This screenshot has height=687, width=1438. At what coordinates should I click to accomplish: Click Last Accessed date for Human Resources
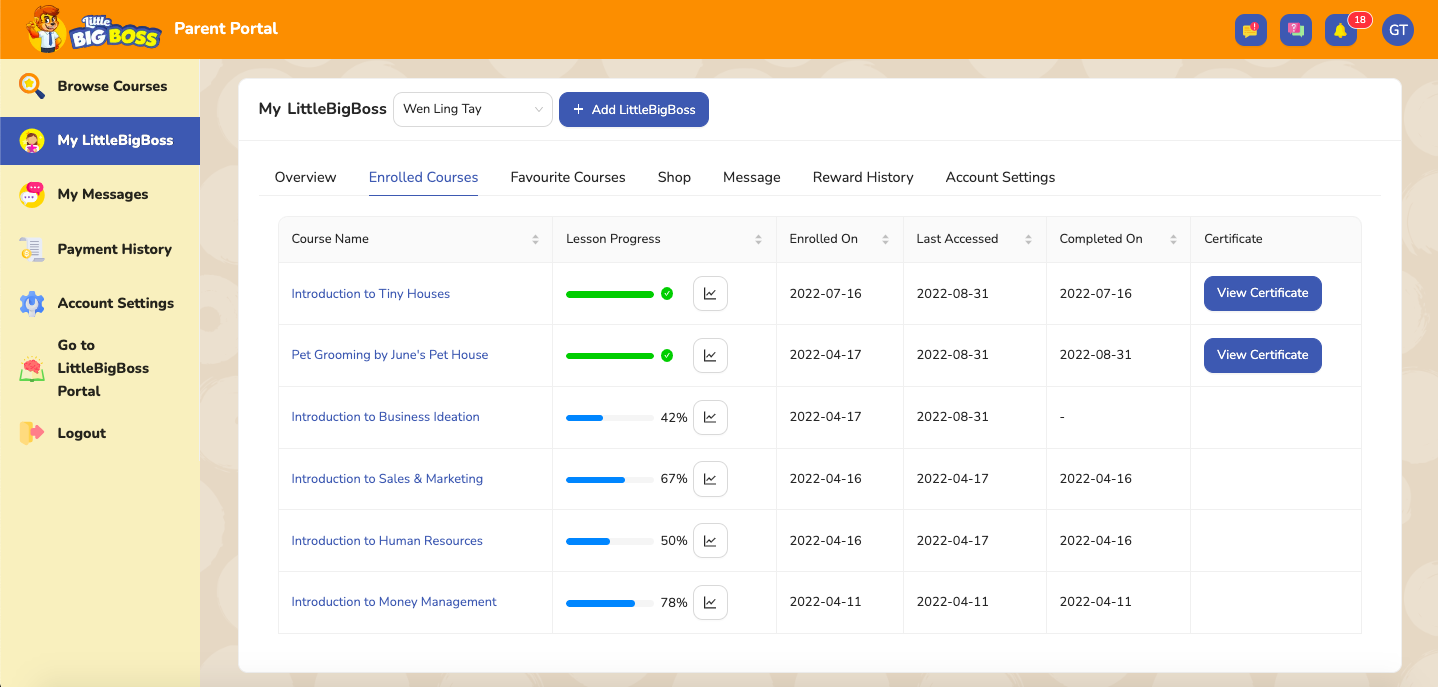coord(952,541)
